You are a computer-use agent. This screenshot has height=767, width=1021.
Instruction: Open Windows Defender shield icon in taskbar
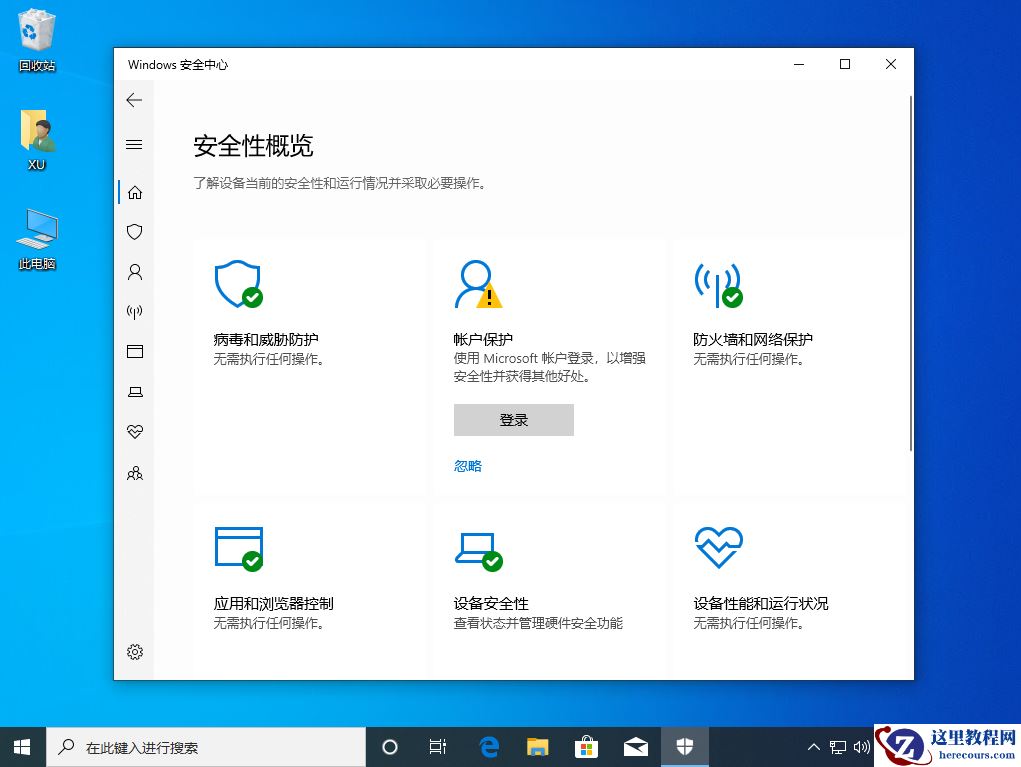pos(685,746)
